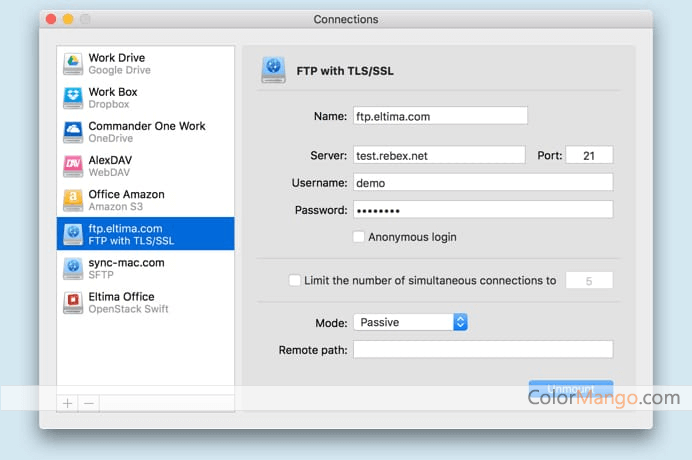Click the Google Drive icon for Work Drive
This screenshot has width=692, height=460.
73,64
